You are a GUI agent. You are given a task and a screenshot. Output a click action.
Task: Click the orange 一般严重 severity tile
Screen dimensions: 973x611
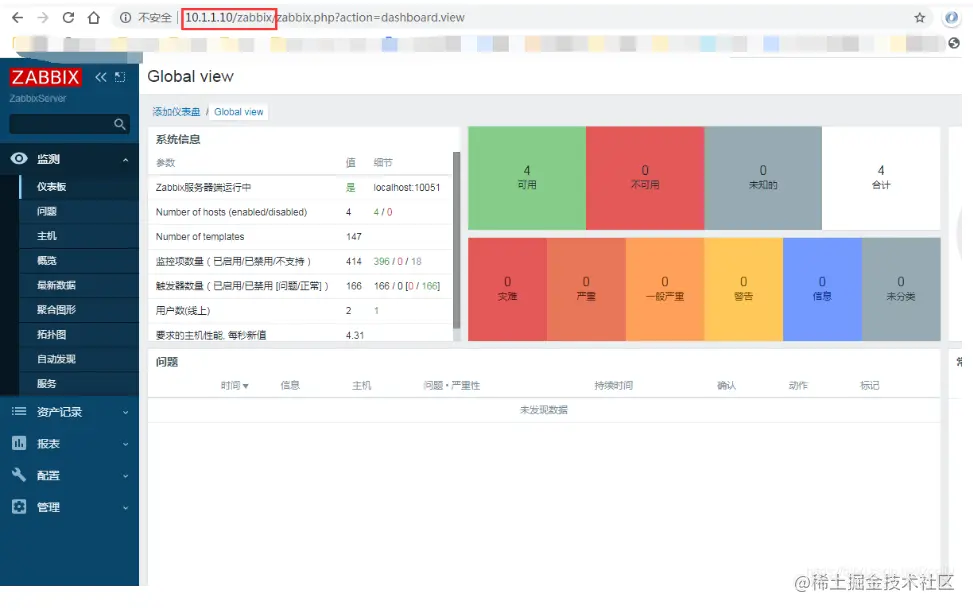click(665, 289)
